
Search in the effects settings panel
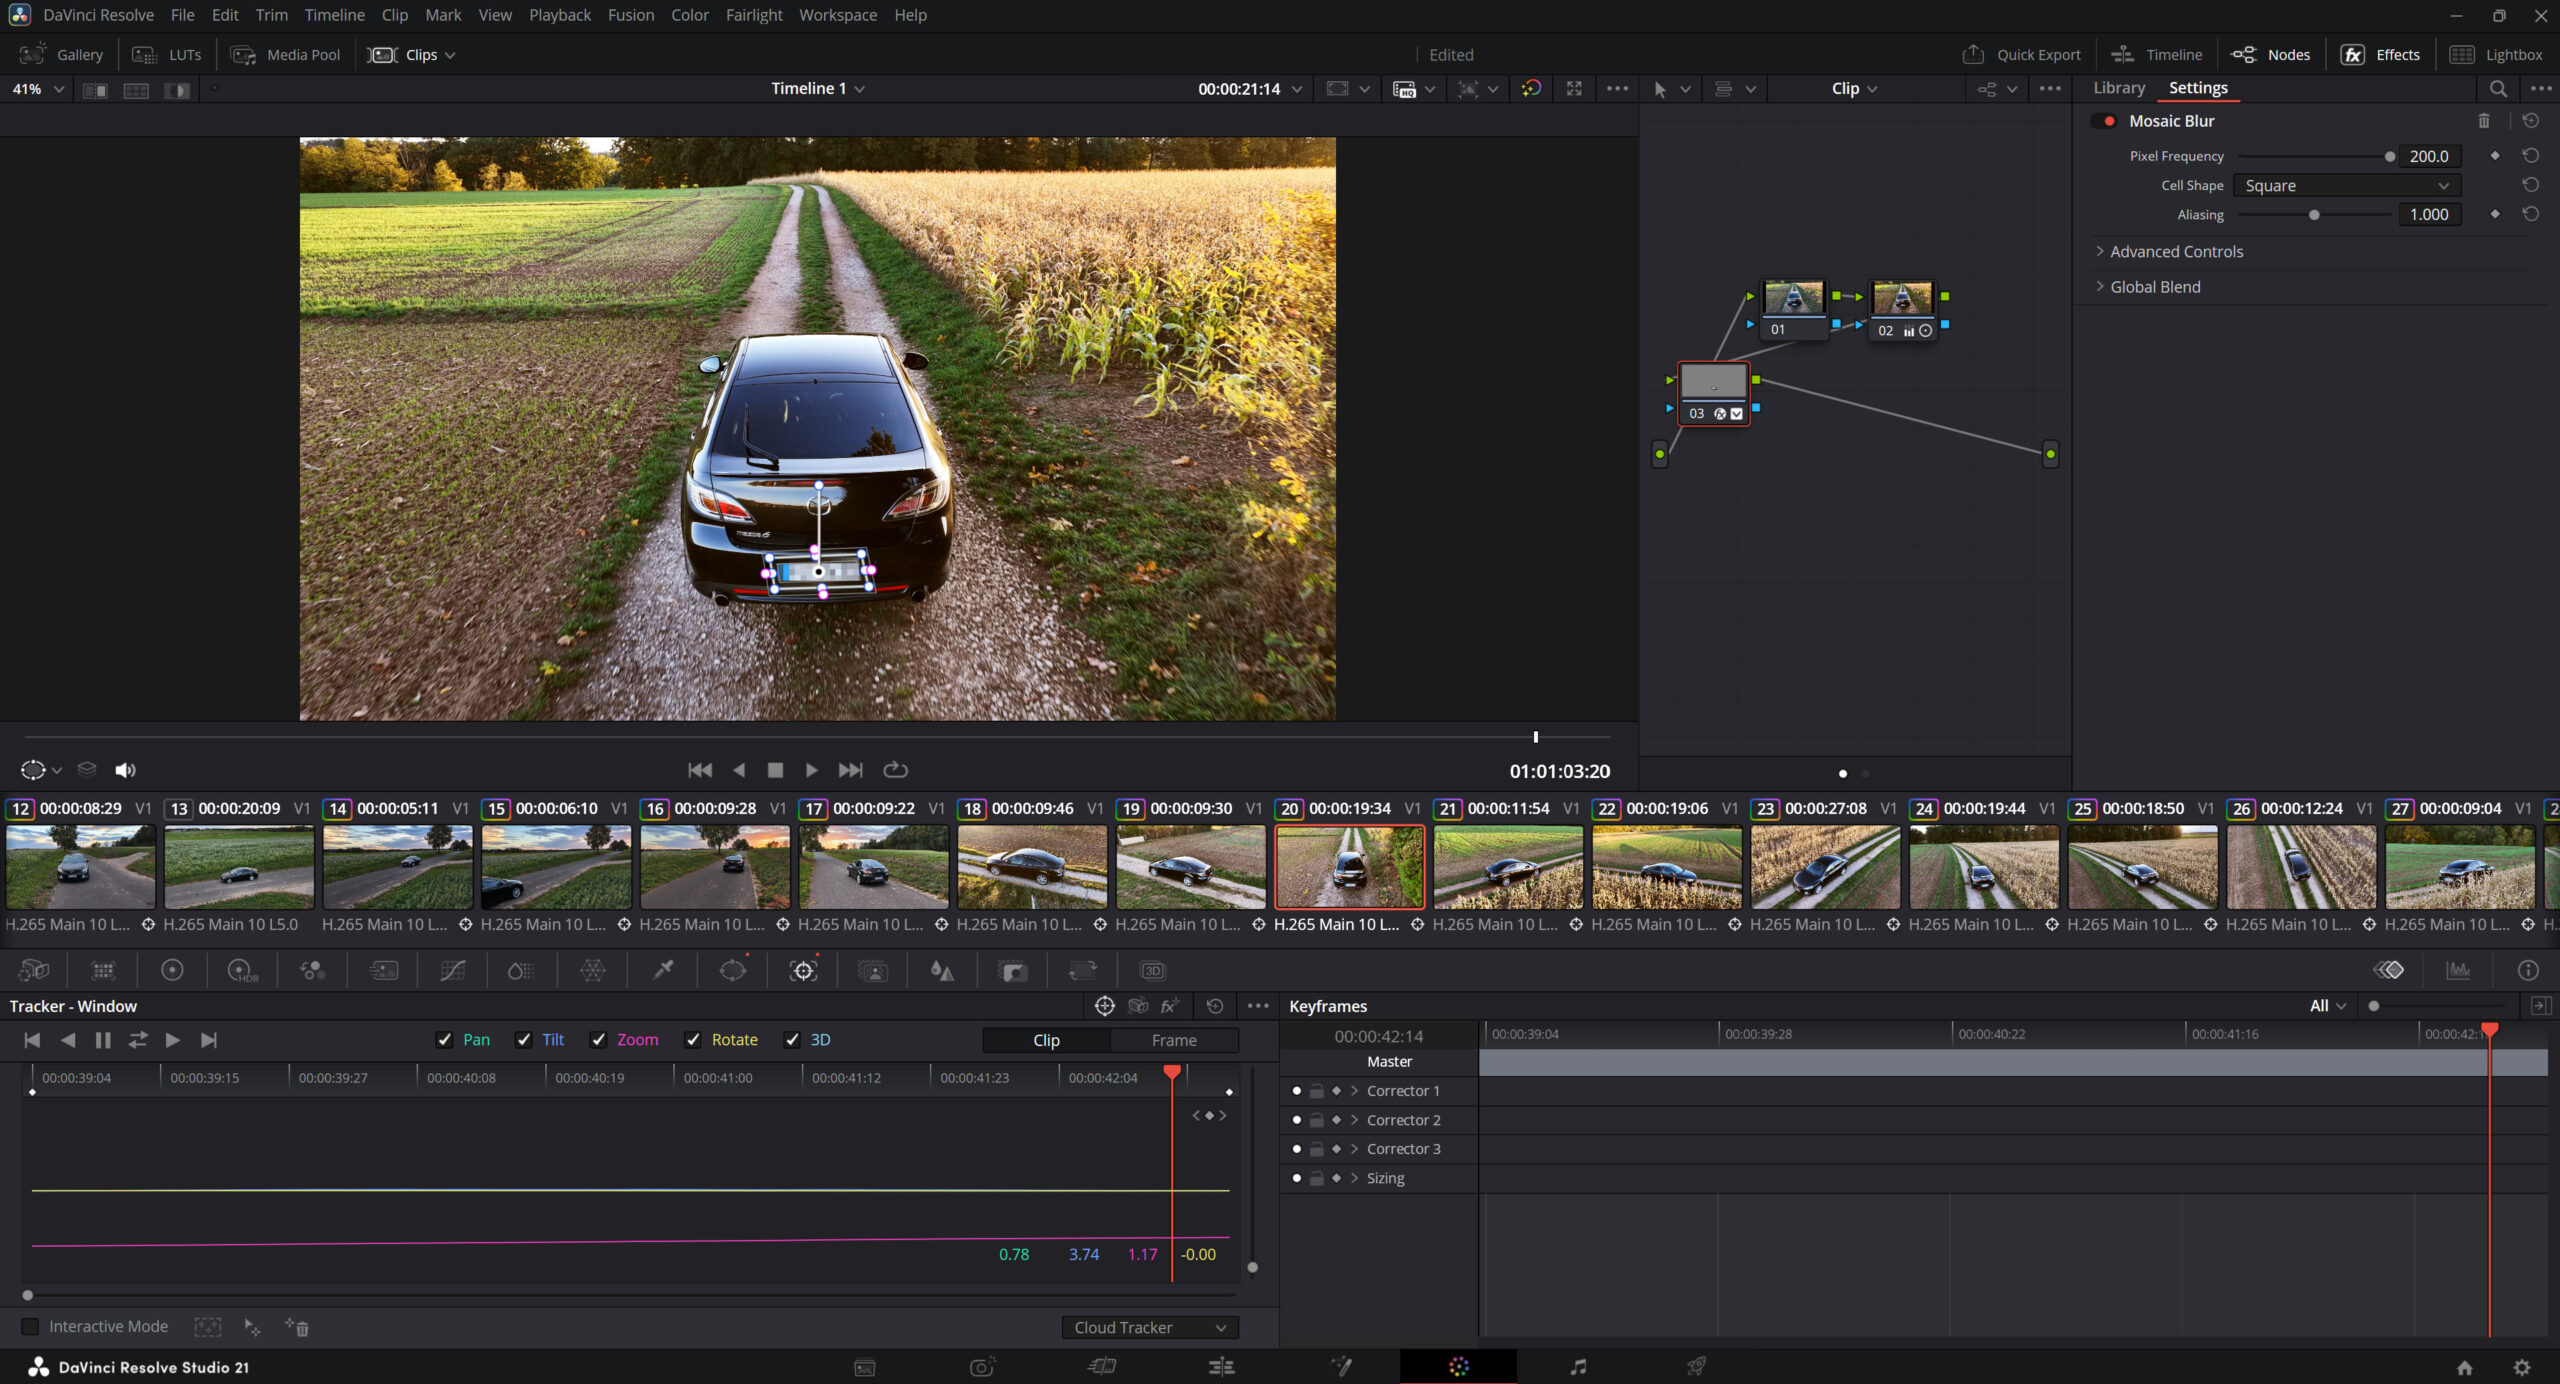click(x=2498, y=89)
